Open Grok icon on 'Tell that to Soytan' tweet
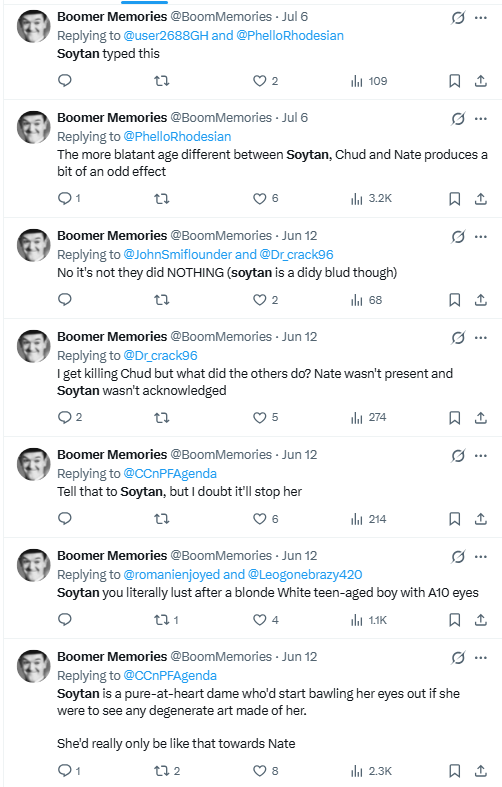Screen dimensions: 502x787 click(458, 456)
